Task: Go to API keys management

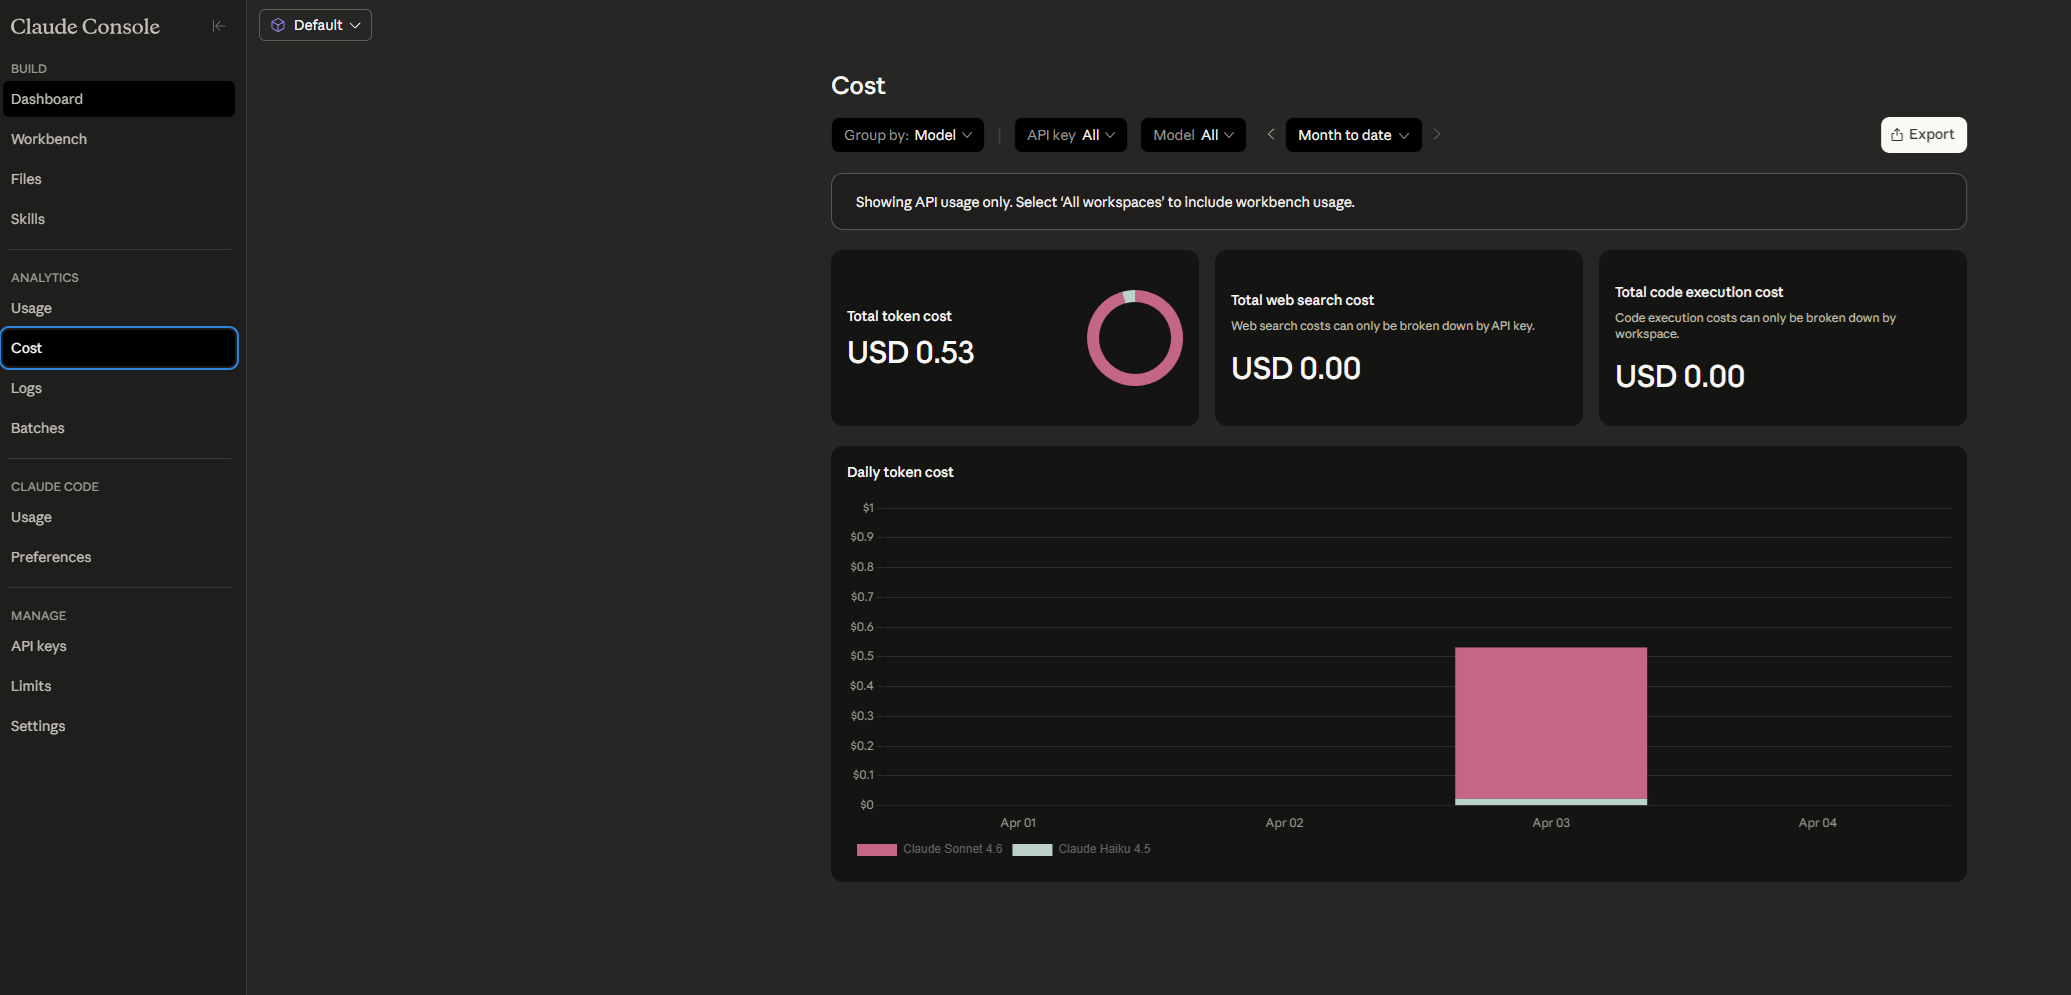Action: (39, 646)
